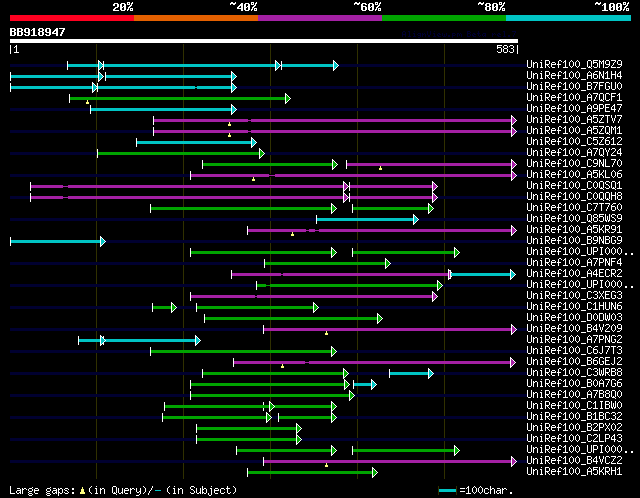Click the green alignment bar in B2PX02 row

[249, 429]
